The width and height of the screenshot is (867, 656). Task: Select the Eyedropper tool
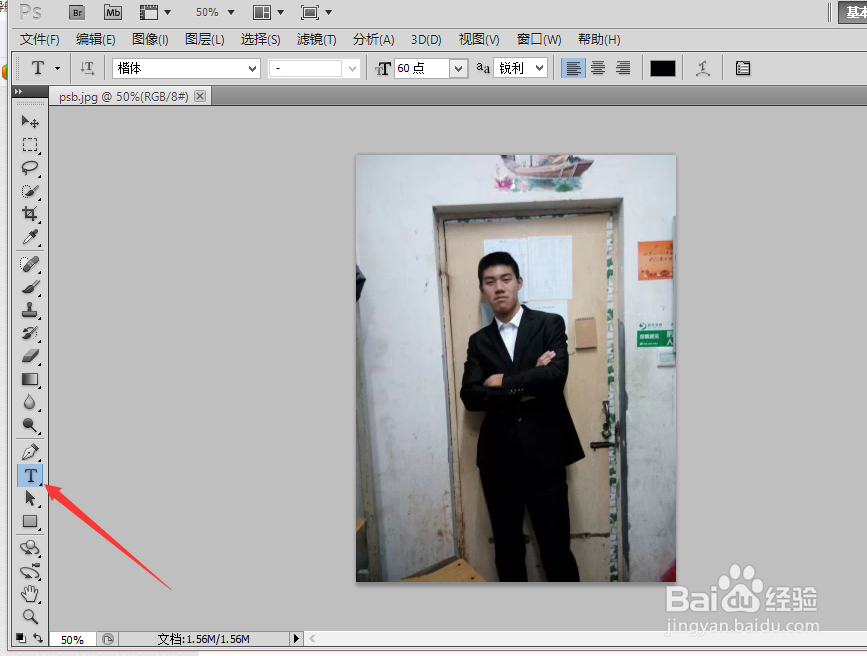pos(30,237)
